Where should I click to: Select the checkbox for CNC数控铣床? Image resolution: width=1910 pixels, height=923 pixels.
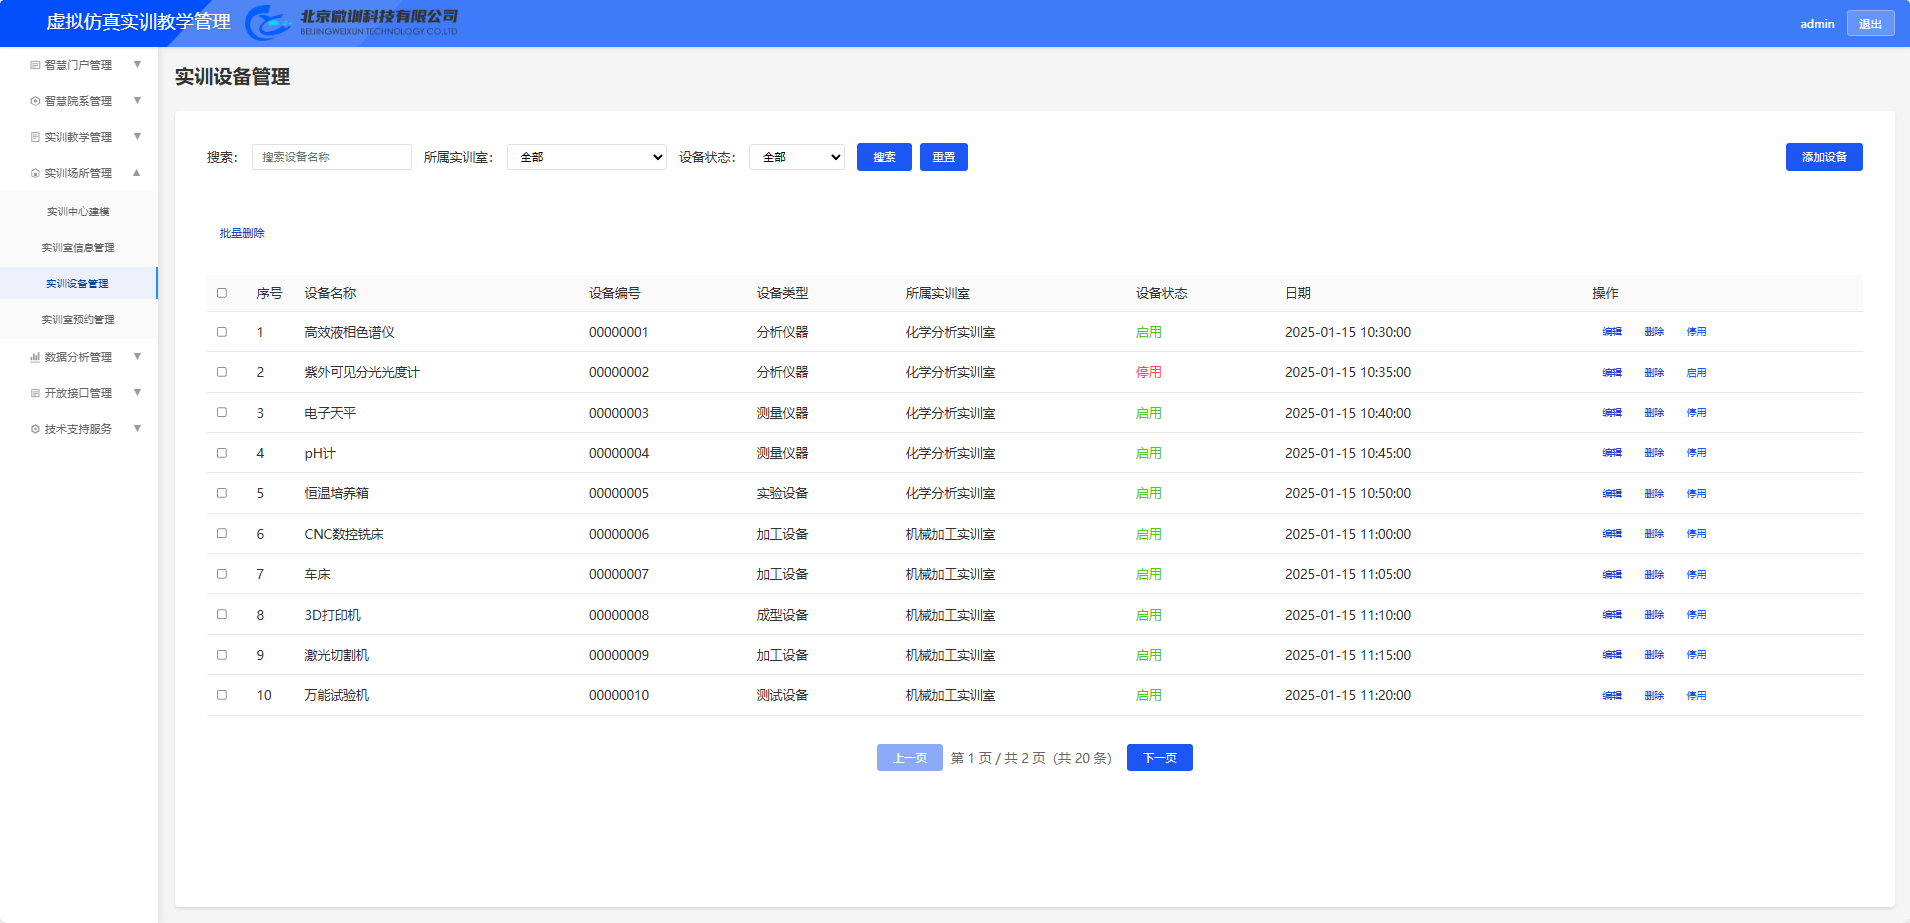(222, 534)
